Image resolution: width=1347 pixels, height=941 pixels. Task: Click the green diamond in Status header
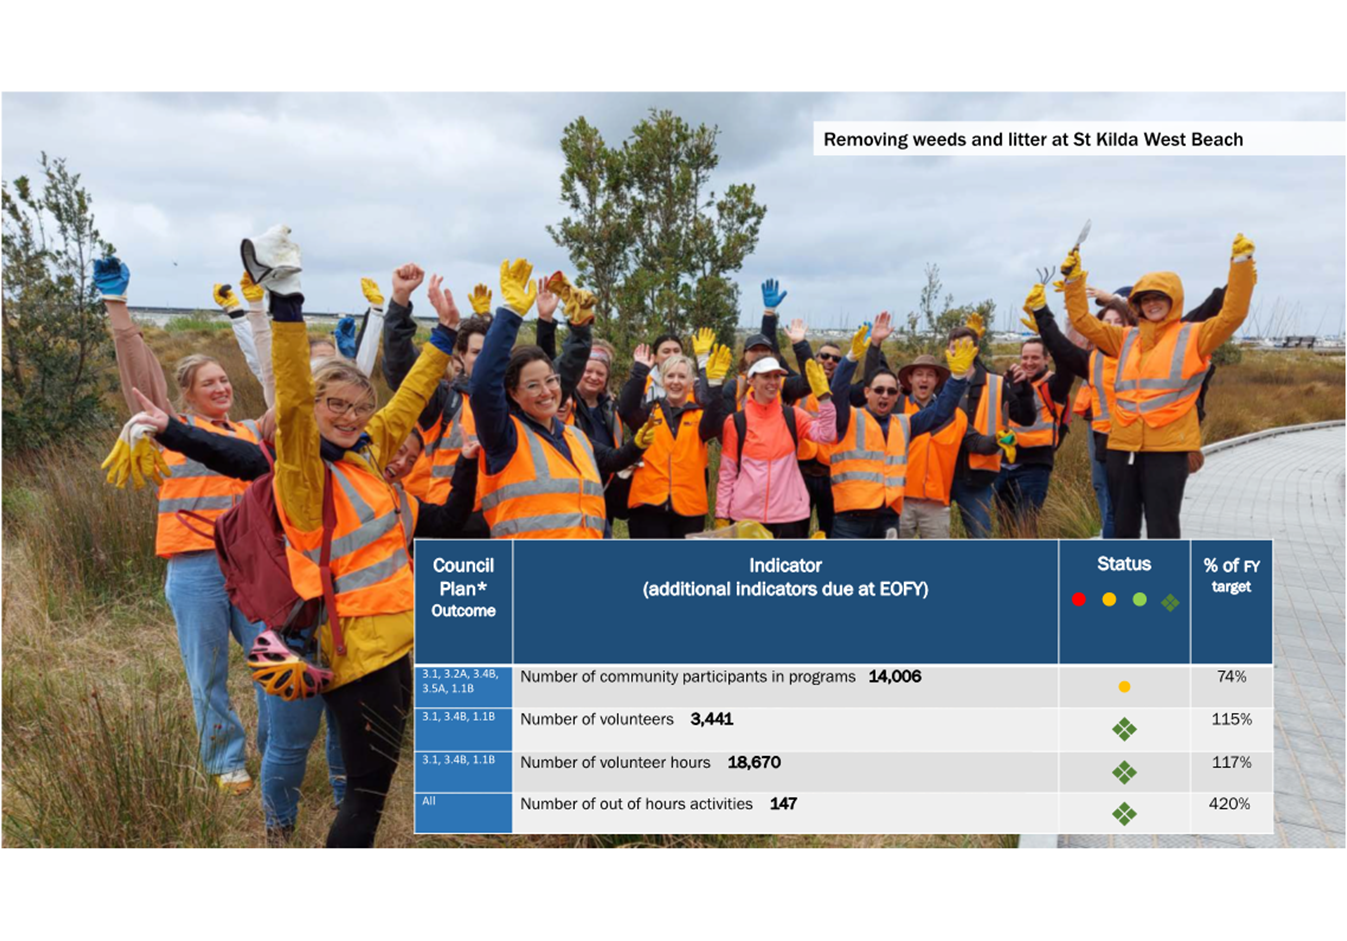(1170, 602)
